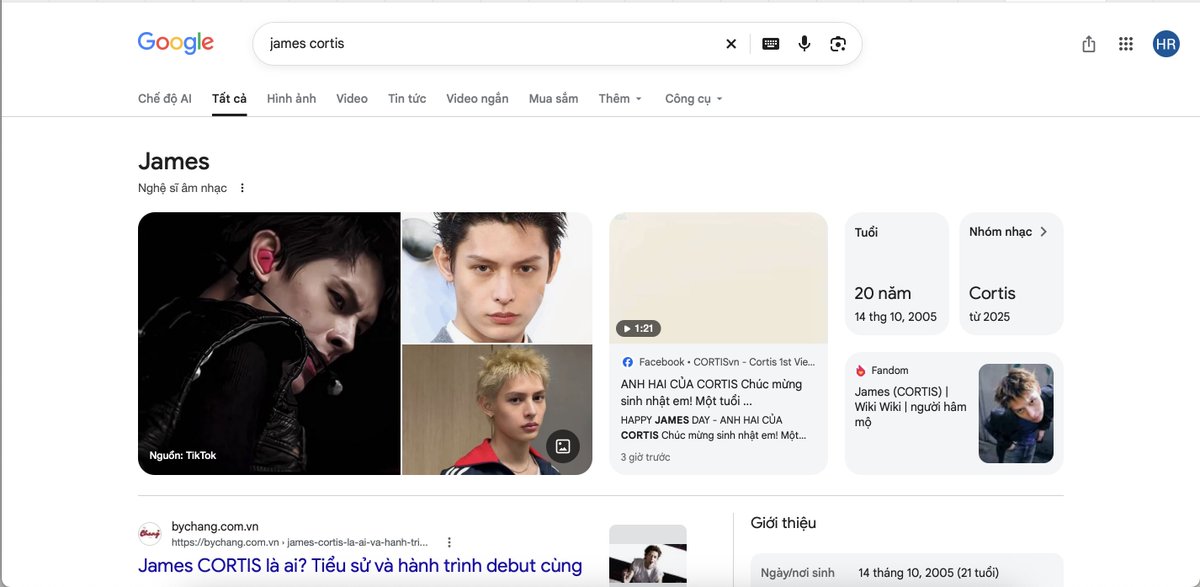Go to the Tin tức tab

click(x=407, y=99)
